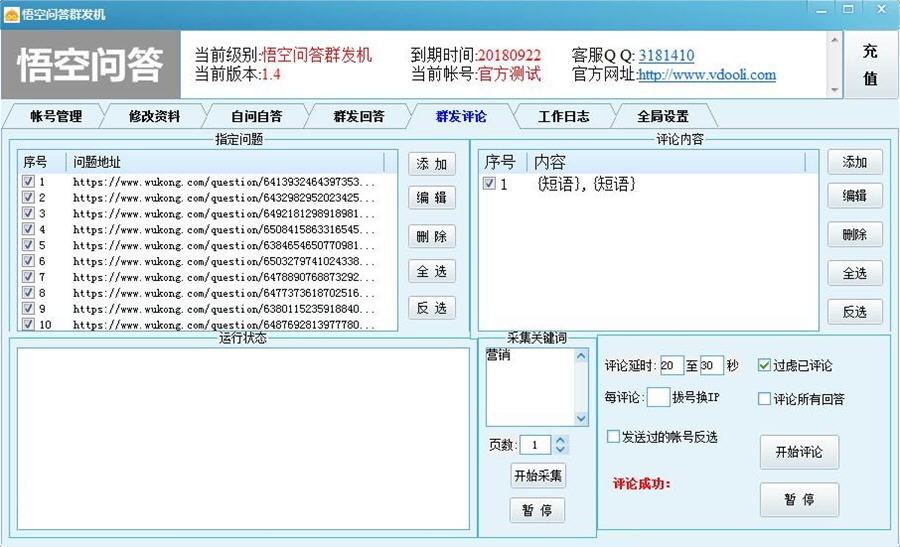Click the down arrow of the 页数 stepper
The width and height of the screenshot is (900, 547).
[560, 449]
